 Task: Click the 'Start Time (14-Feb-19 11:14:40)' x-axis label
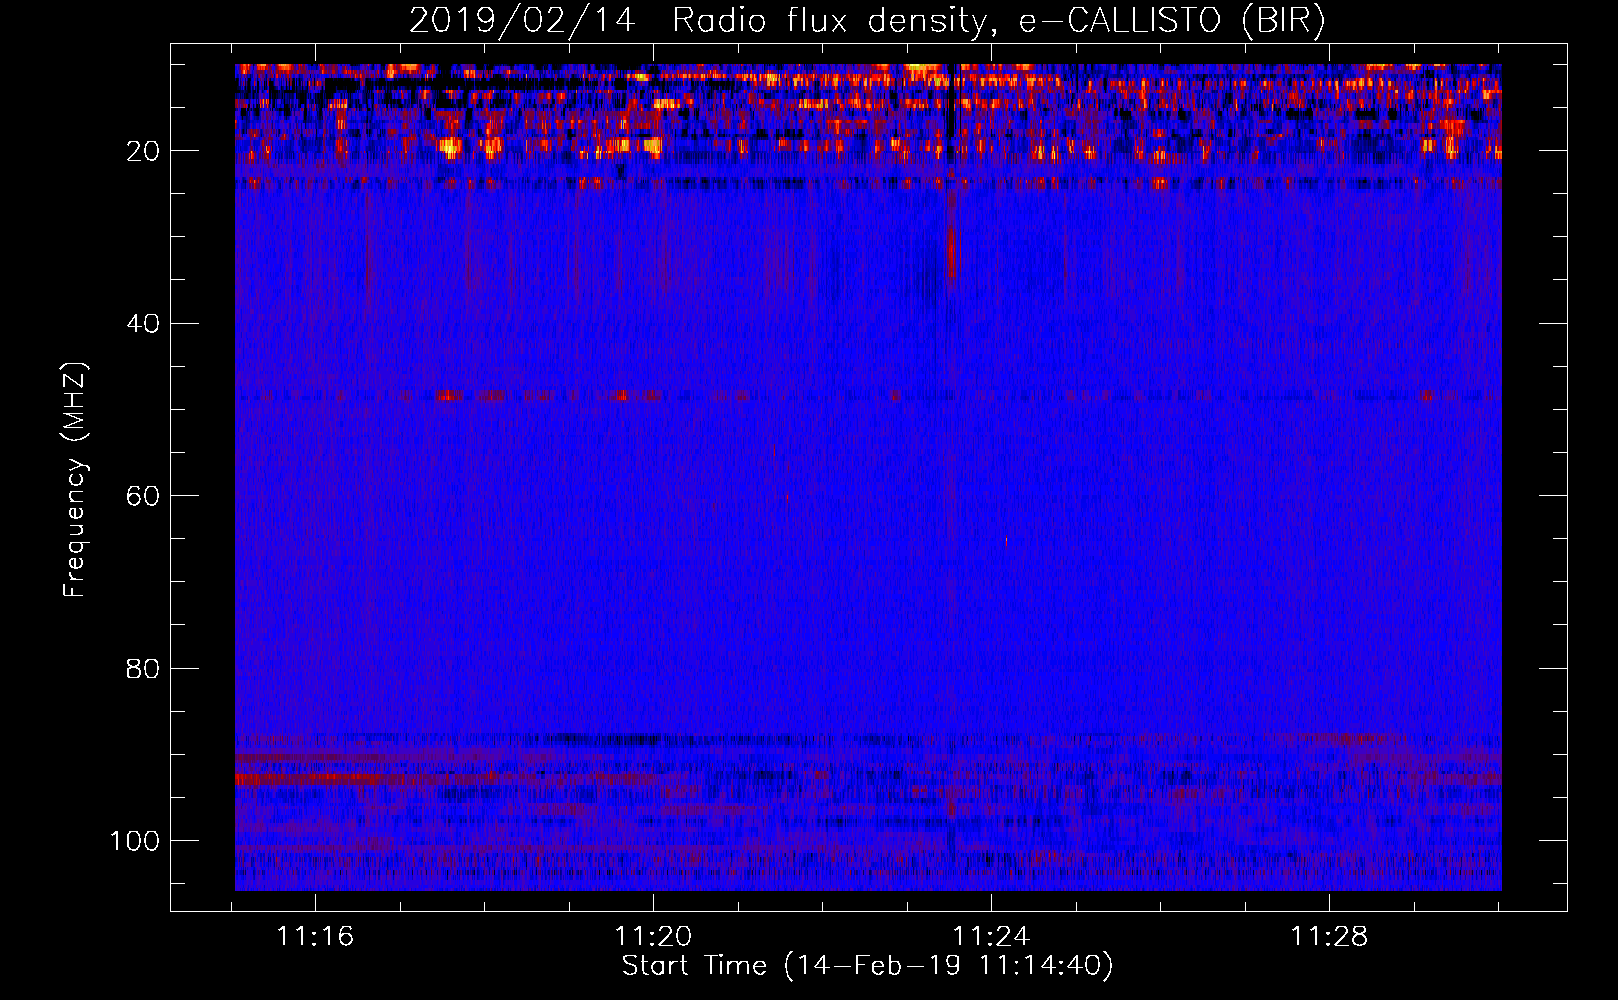[x=867, y=966]
